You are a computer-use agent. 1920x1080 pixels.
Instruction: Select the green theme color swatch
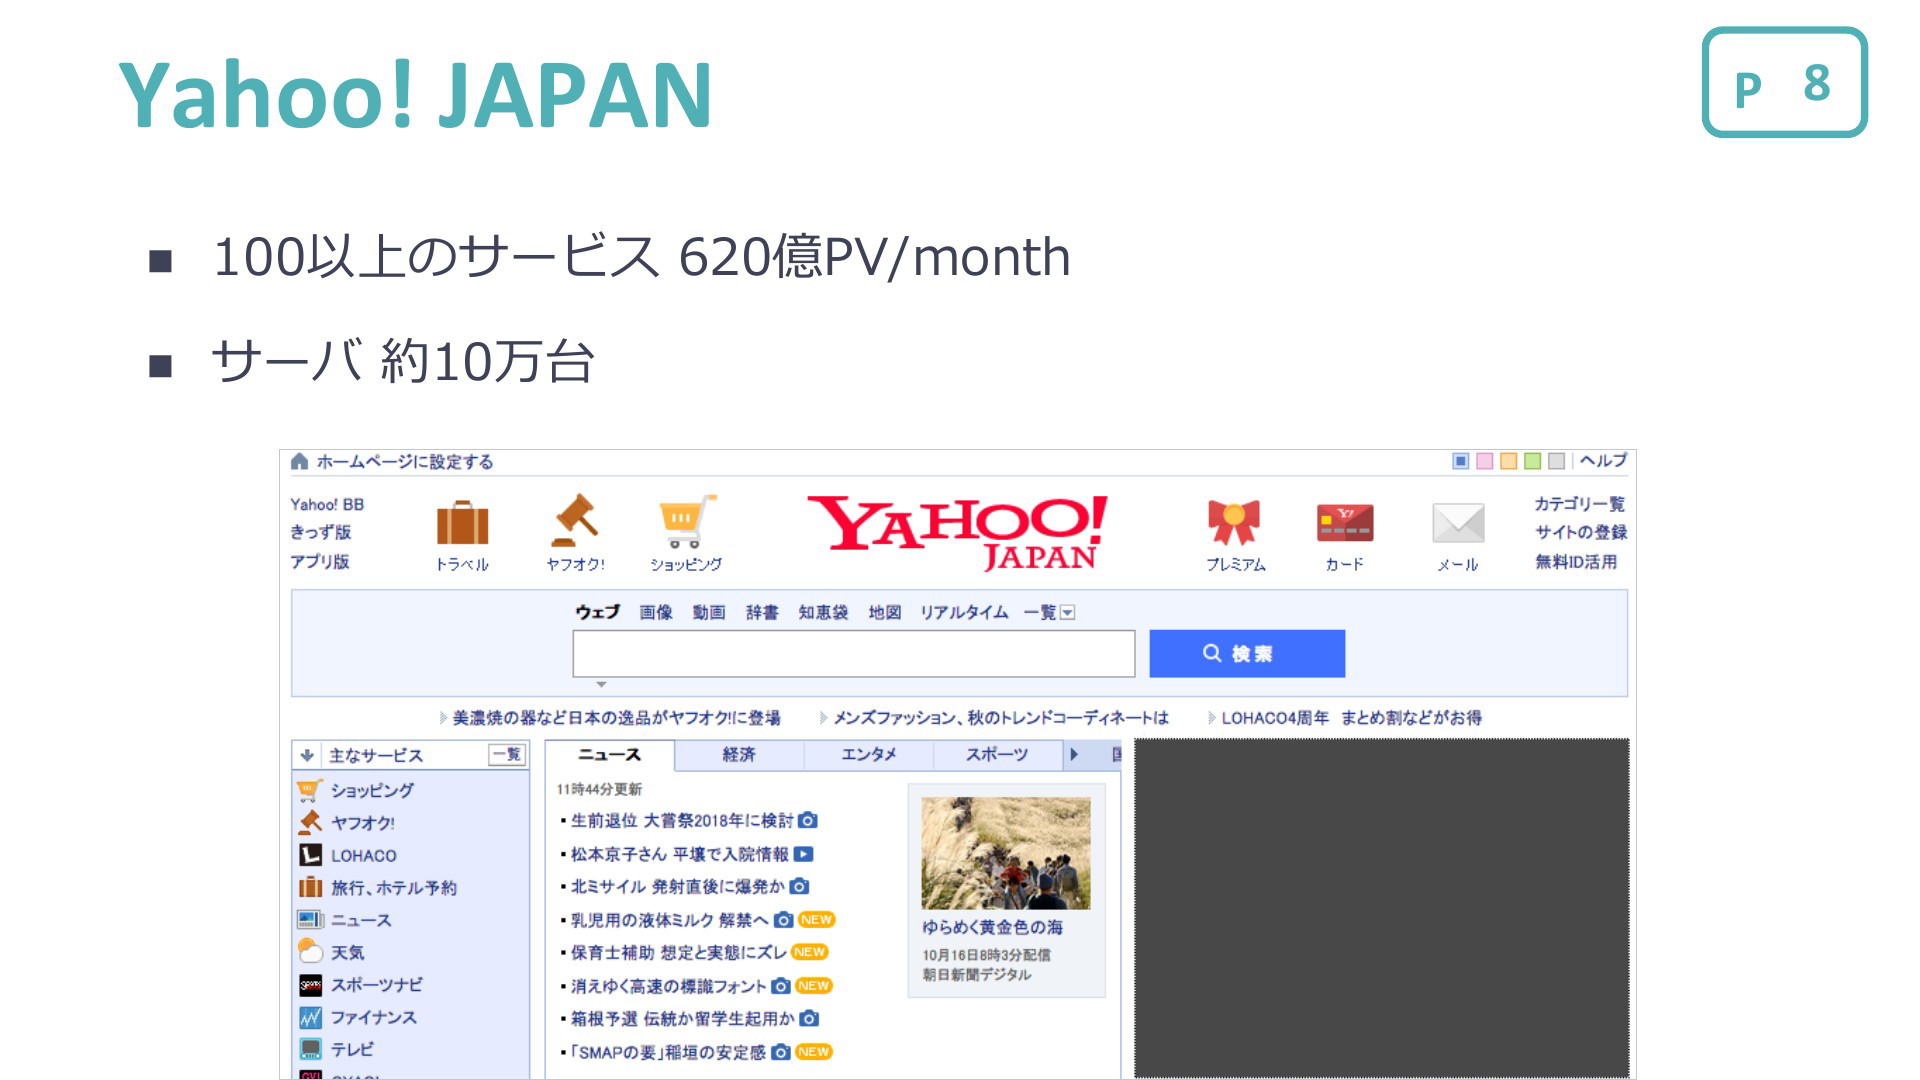(1532, 461)
